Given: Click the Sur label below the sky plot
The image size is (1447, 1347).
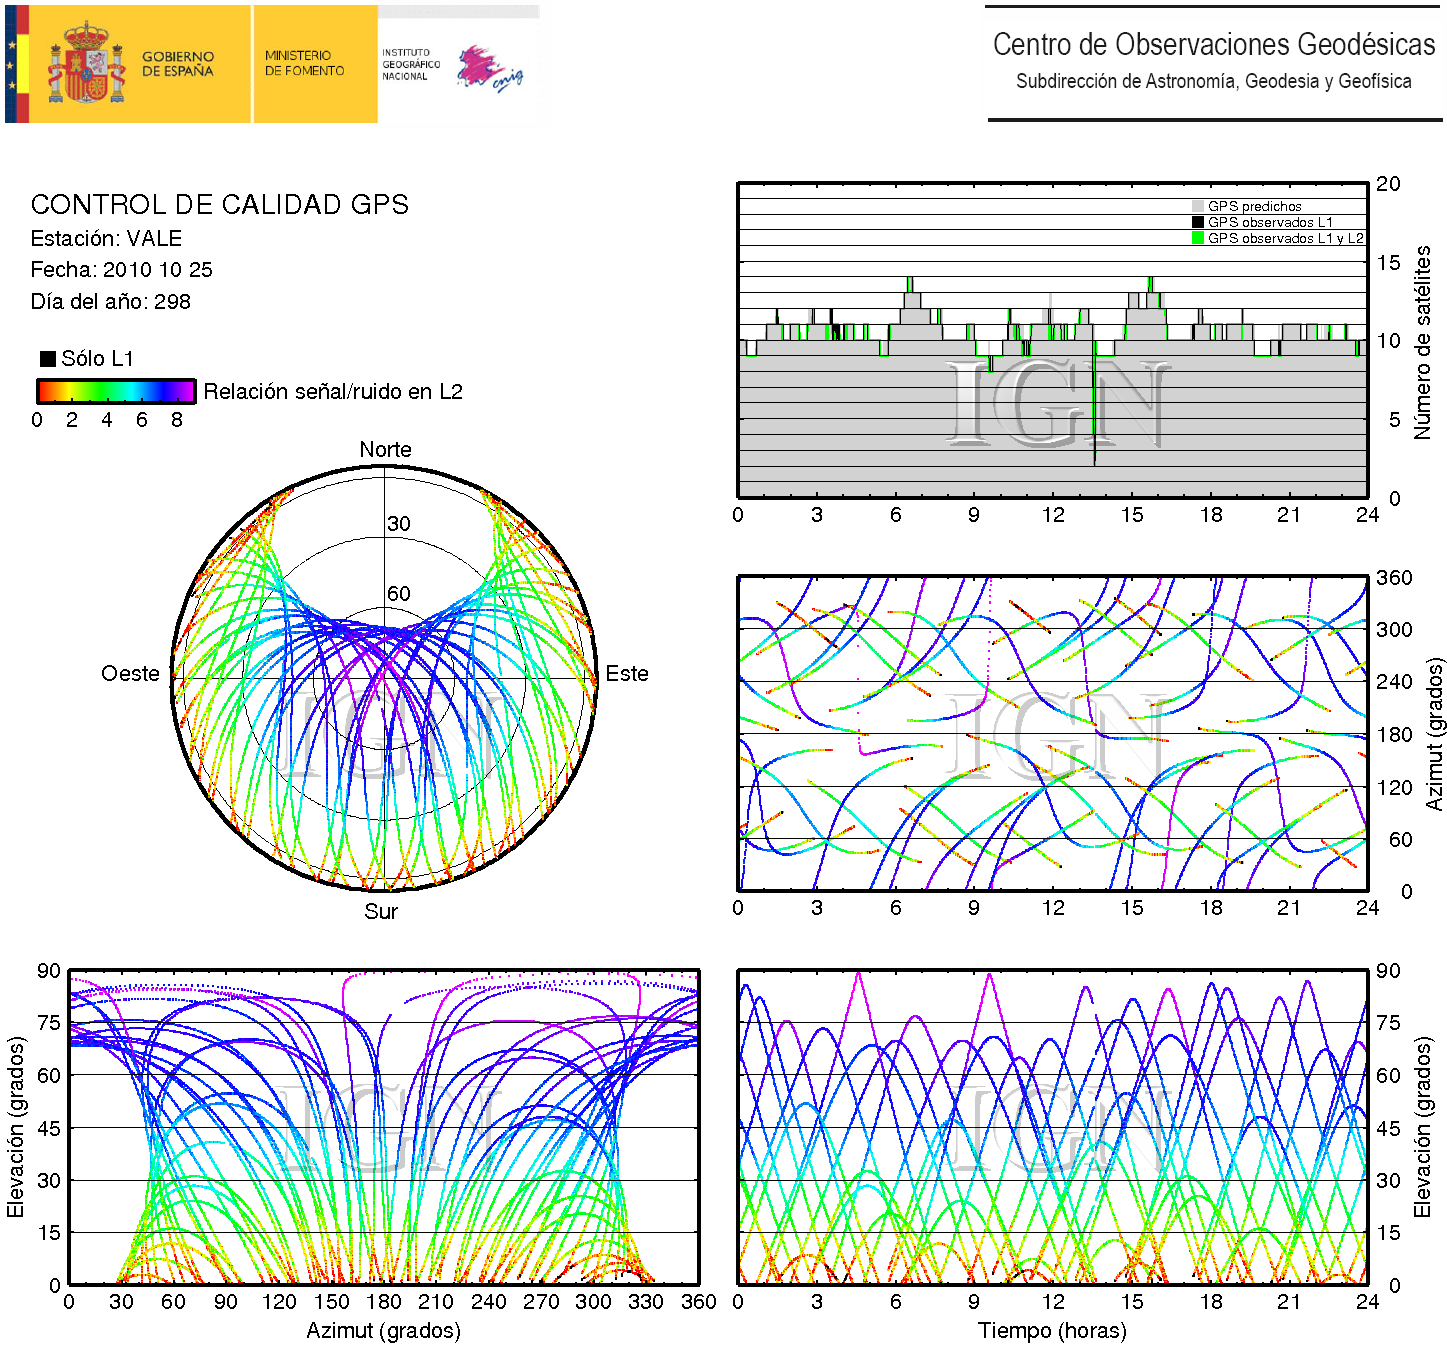Looking at the screenshot, I should 380,911.
